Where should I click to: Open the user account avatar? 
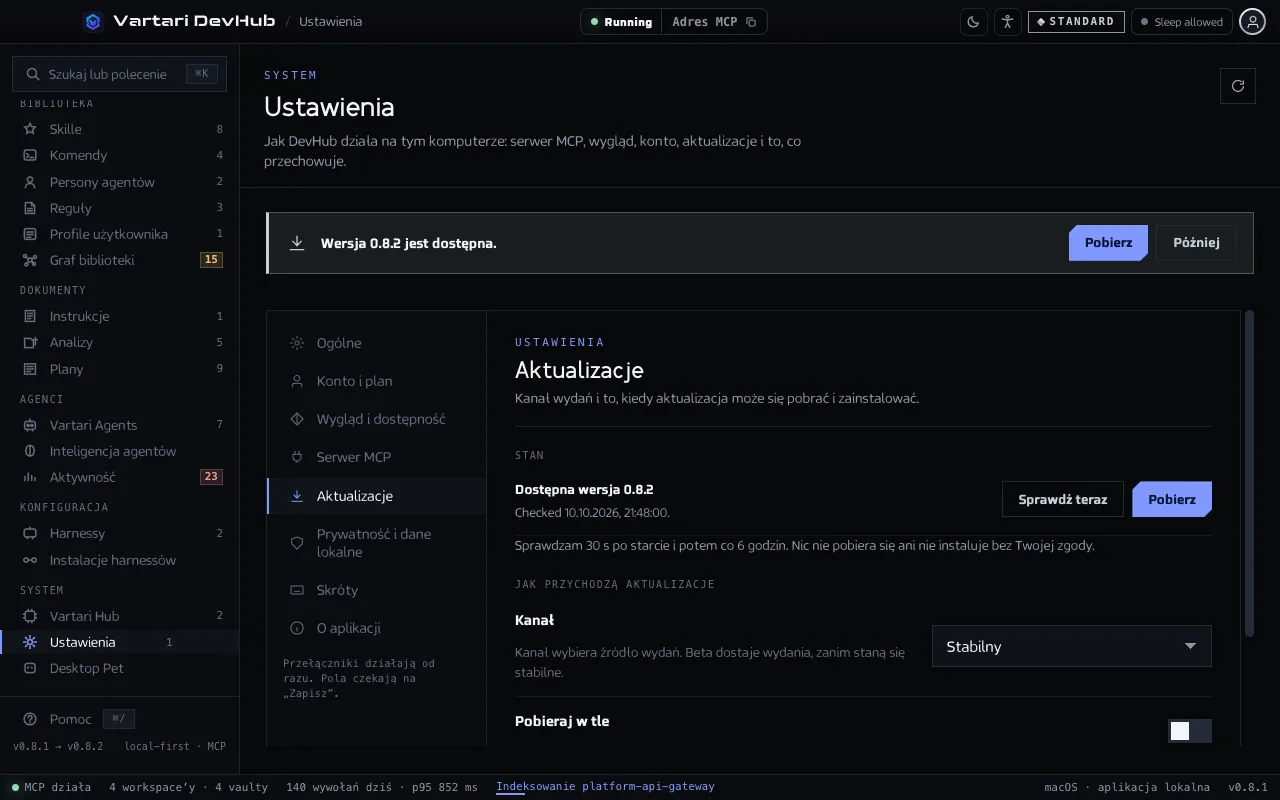1252,22
